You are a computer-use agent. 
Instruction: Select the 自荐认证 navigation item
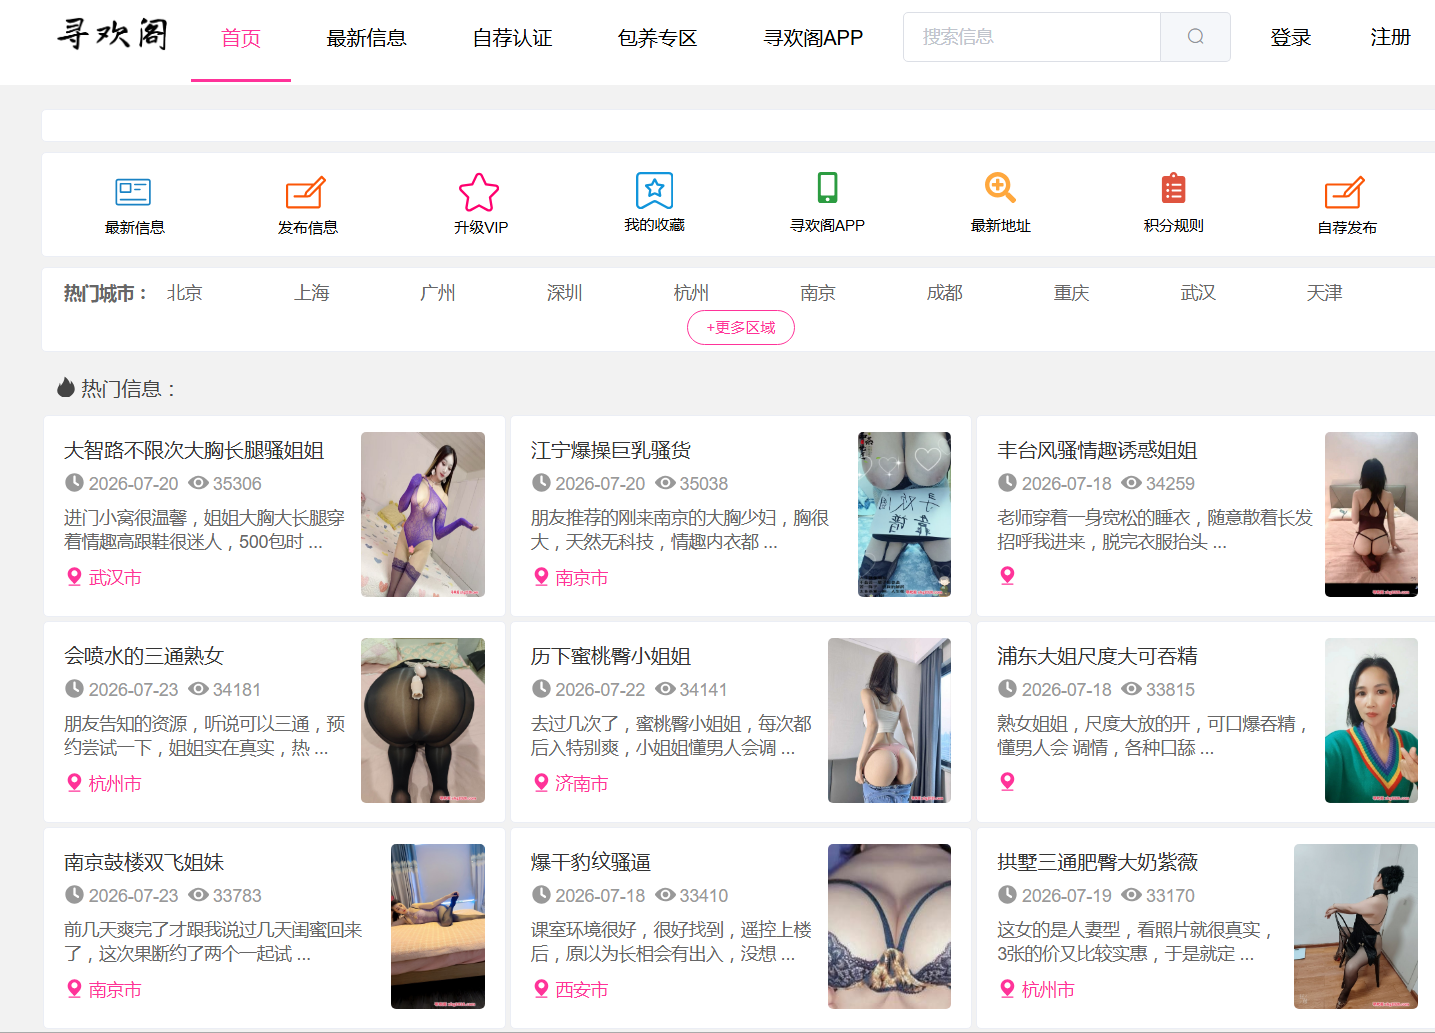point(512,38)
